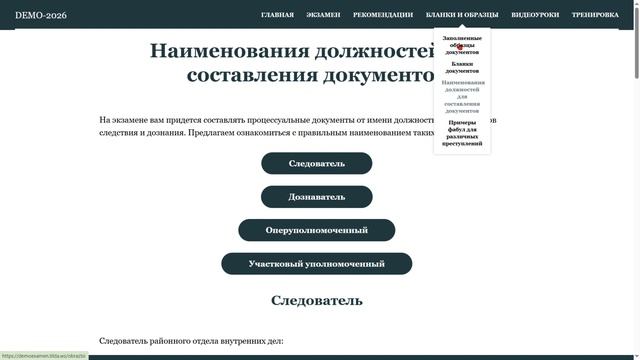The height and width of the screenshot is (360, 640).
Task: Click text Следователь районного отдела внутренних дел
Action: click(x=191, y=341)
